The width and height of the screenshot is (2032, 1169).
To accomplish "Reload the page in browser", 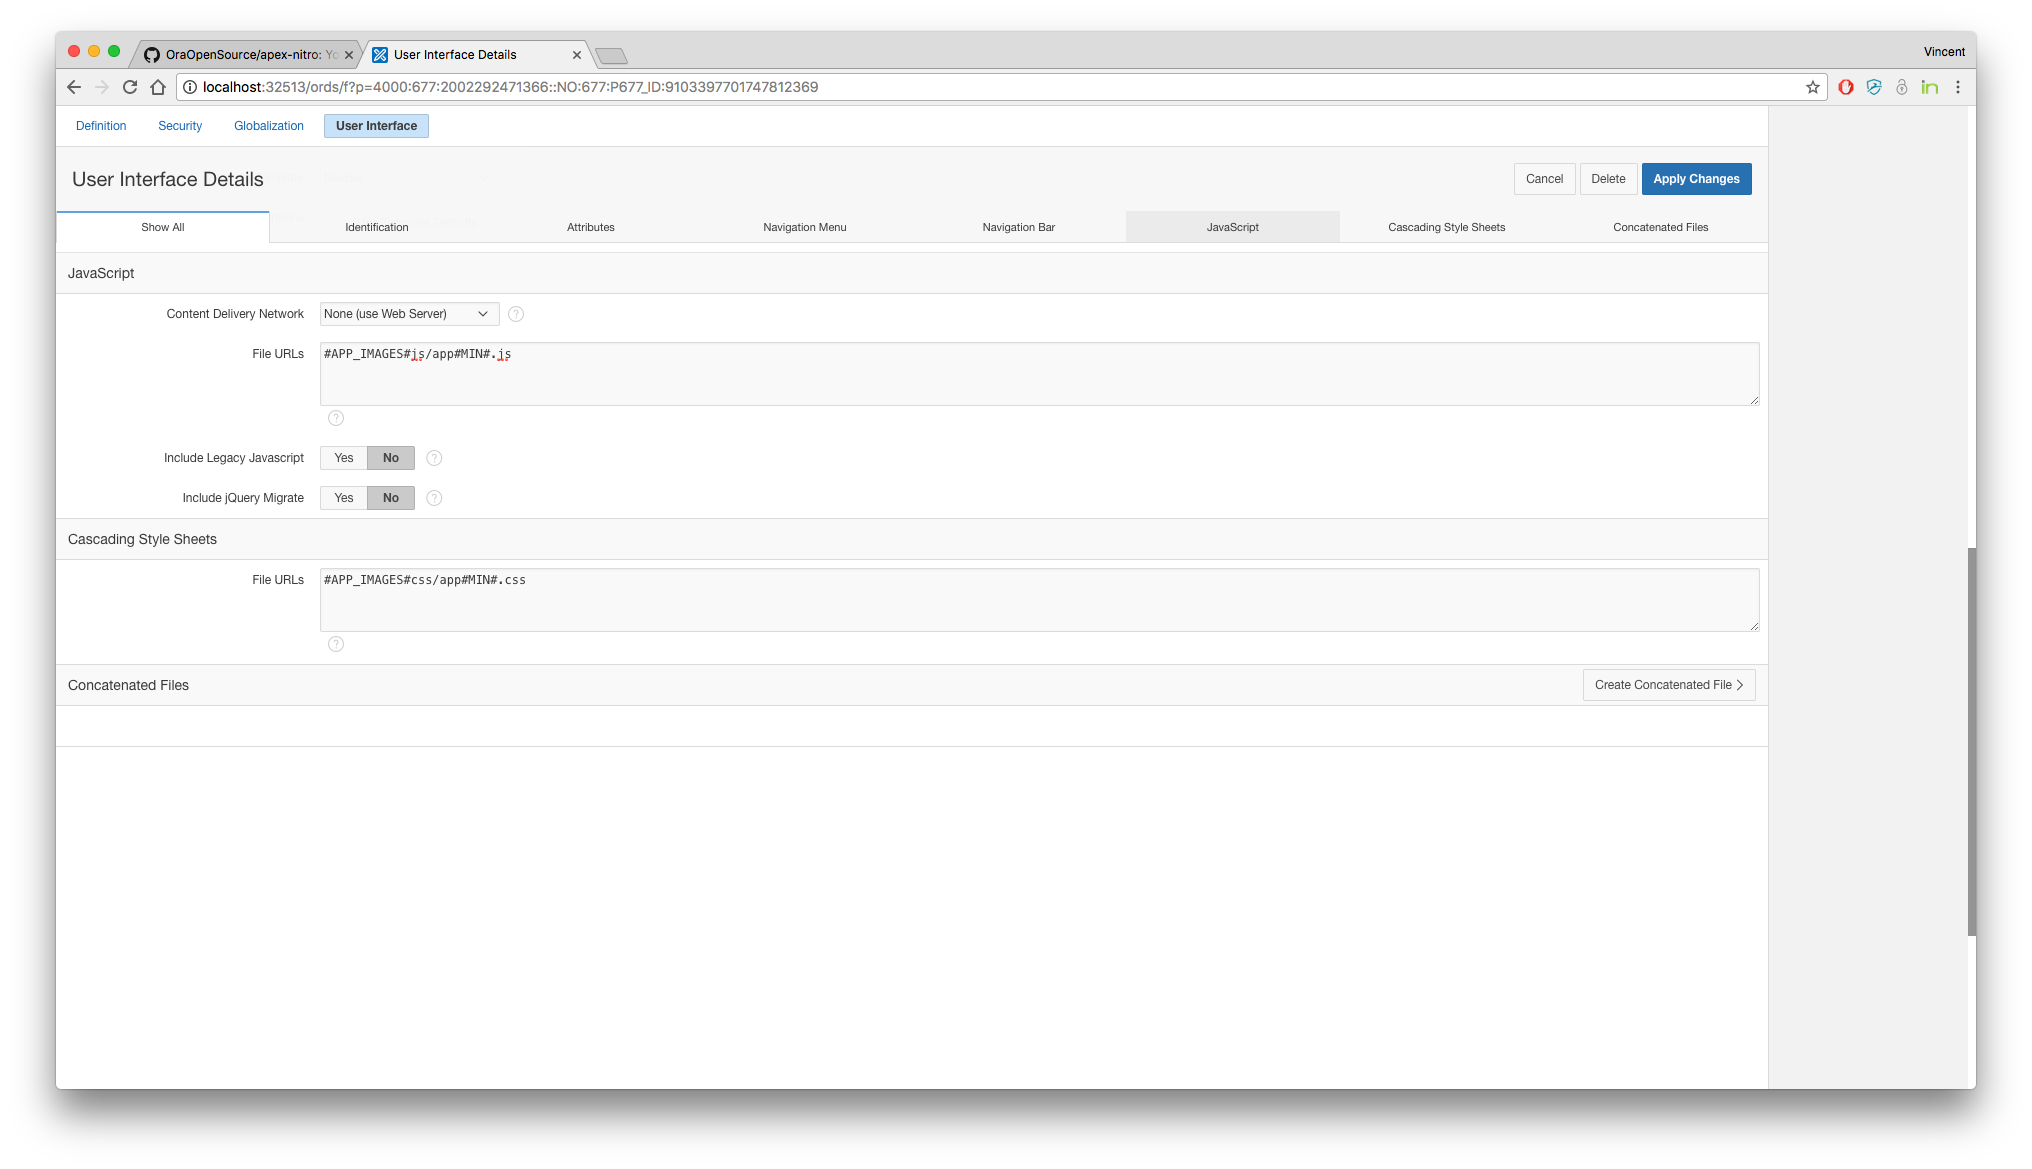I will (x=130, y=87).
